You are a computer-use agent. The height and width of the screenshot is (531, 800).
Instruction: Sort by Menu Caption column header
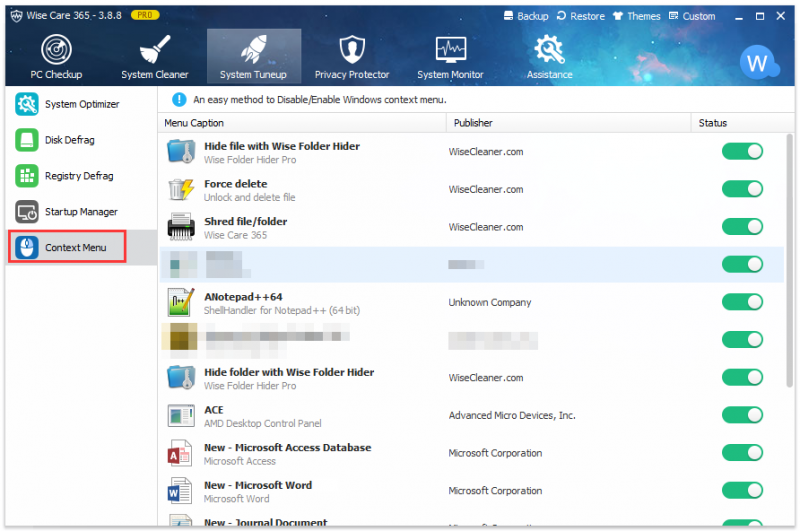coord(303,123)
